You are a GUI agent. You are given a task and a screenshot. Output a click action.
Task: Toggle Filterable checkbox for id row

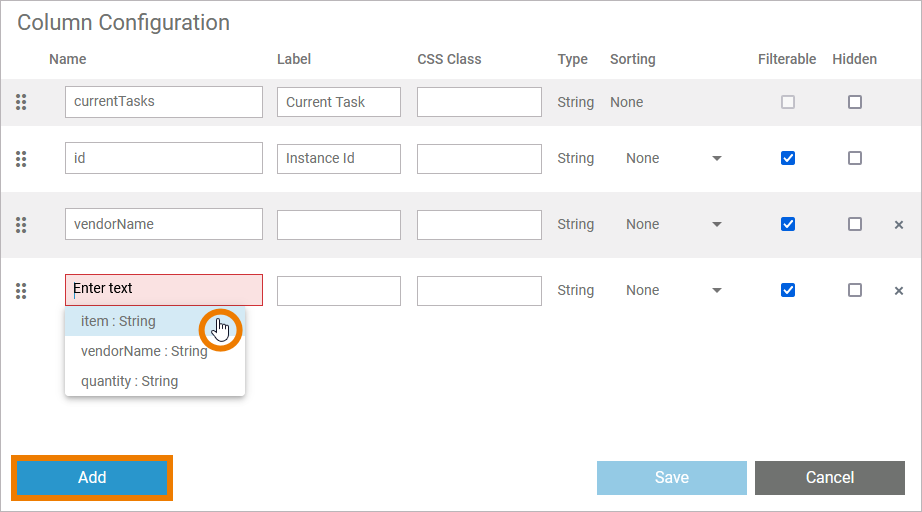coord(788,158)
